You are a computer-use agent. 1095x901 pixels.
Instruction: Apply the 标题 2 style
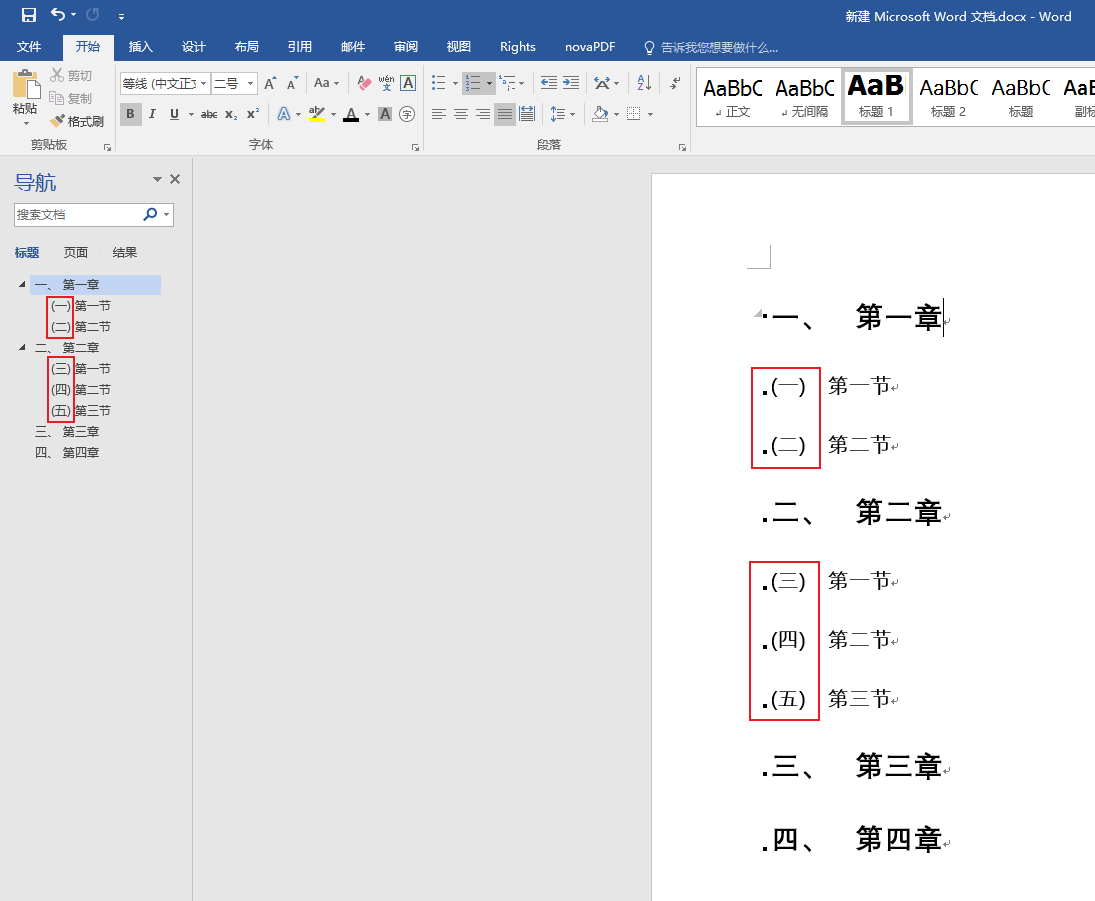[948, 97]
